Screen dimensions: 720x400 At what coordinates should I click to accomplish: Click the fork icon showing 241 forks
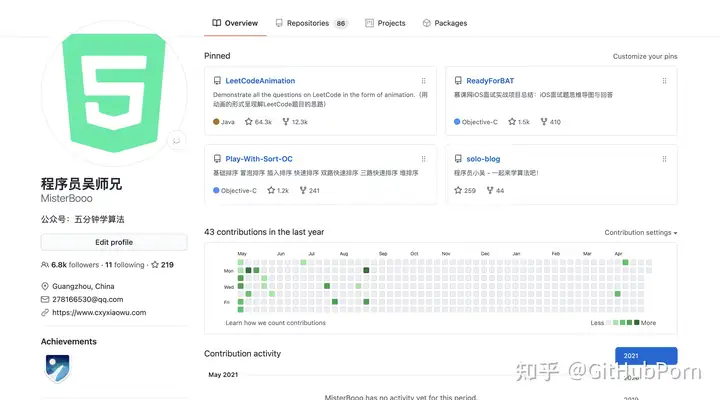[303, 190]
